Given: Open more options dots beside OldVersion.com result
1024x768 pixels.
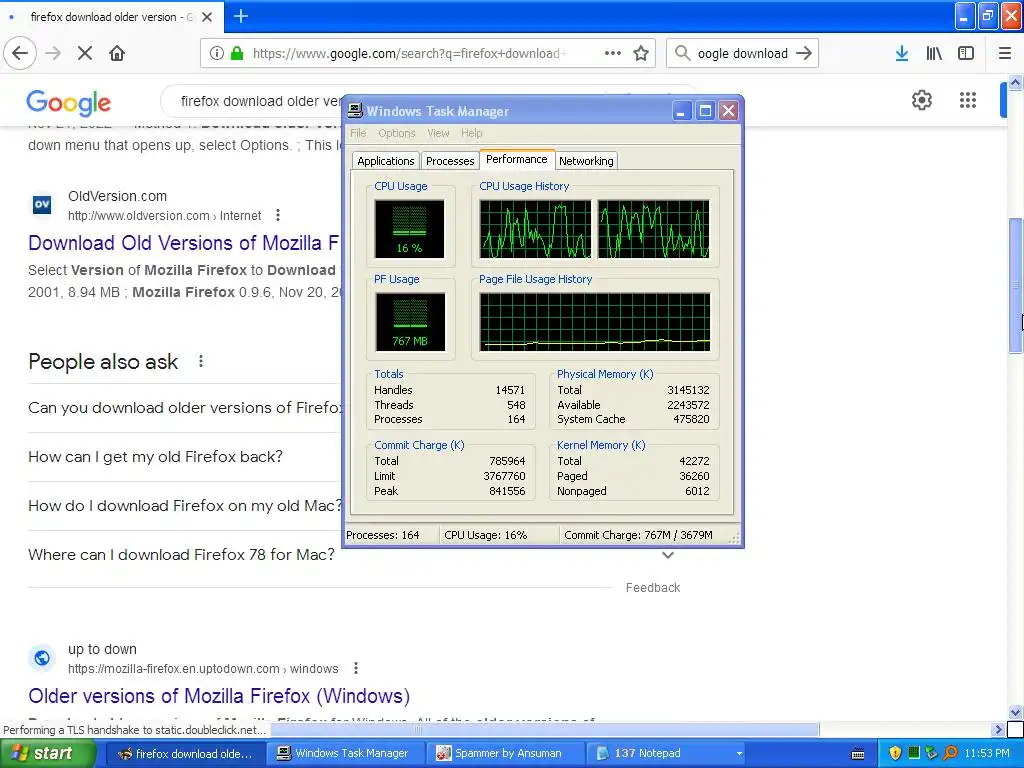Looking at the screenshot, I should pos(278,215).
